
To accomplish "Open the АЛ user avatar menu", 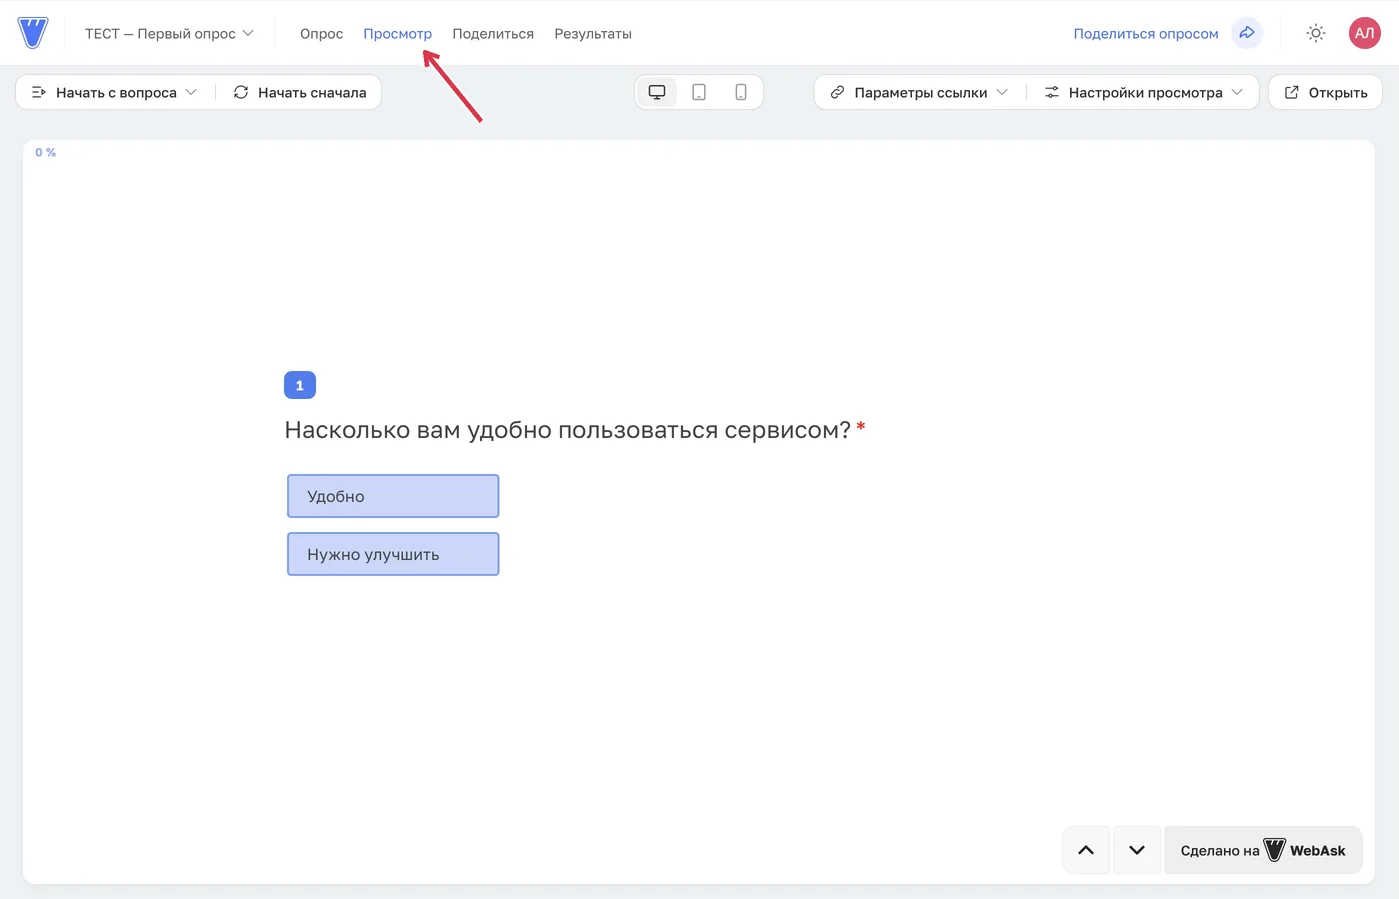I will pyautogui.click(x=1364, y=33).
